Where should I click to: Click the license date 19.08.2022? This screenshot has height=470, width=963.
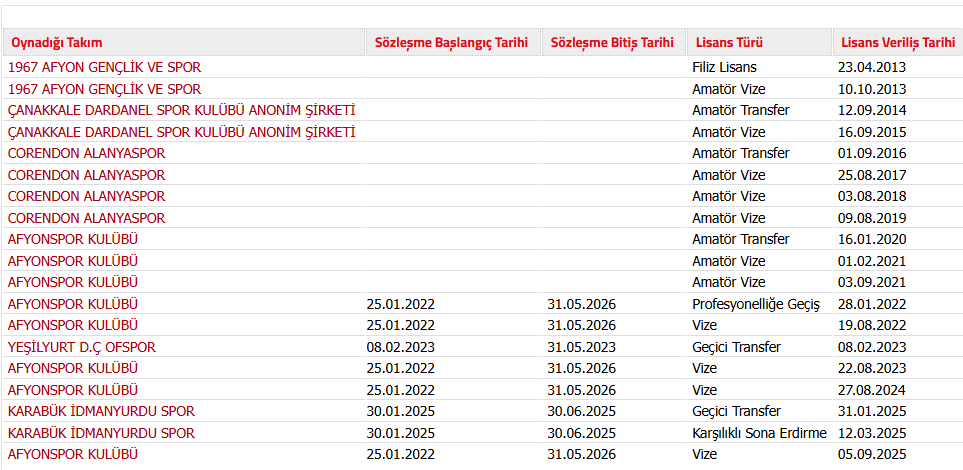[x=872, y=325]
